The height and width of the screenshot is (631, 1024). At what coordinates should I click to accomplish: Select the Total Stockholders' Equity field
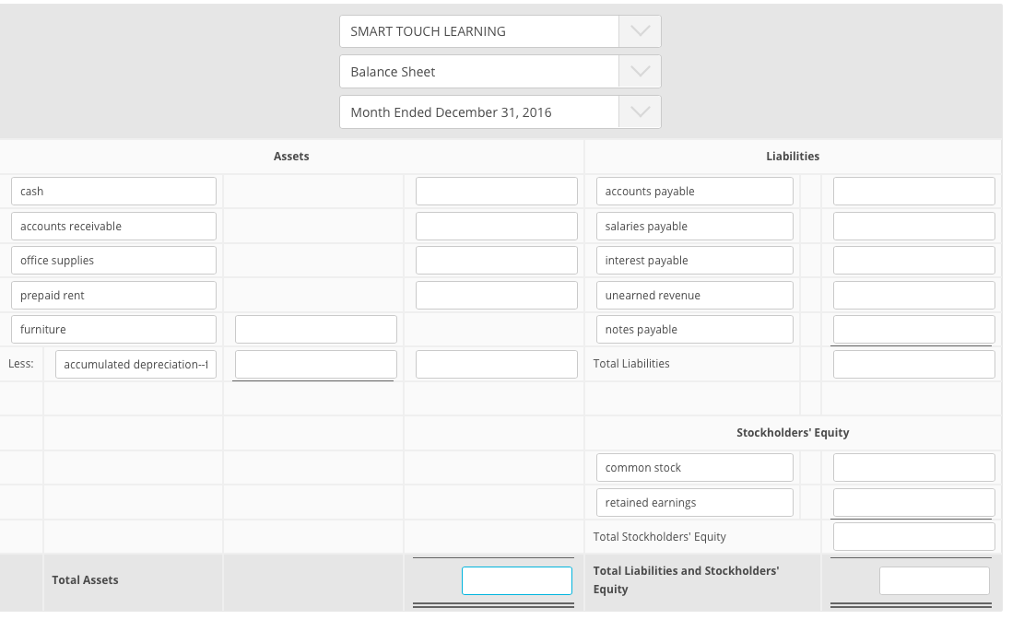(913, 536)
